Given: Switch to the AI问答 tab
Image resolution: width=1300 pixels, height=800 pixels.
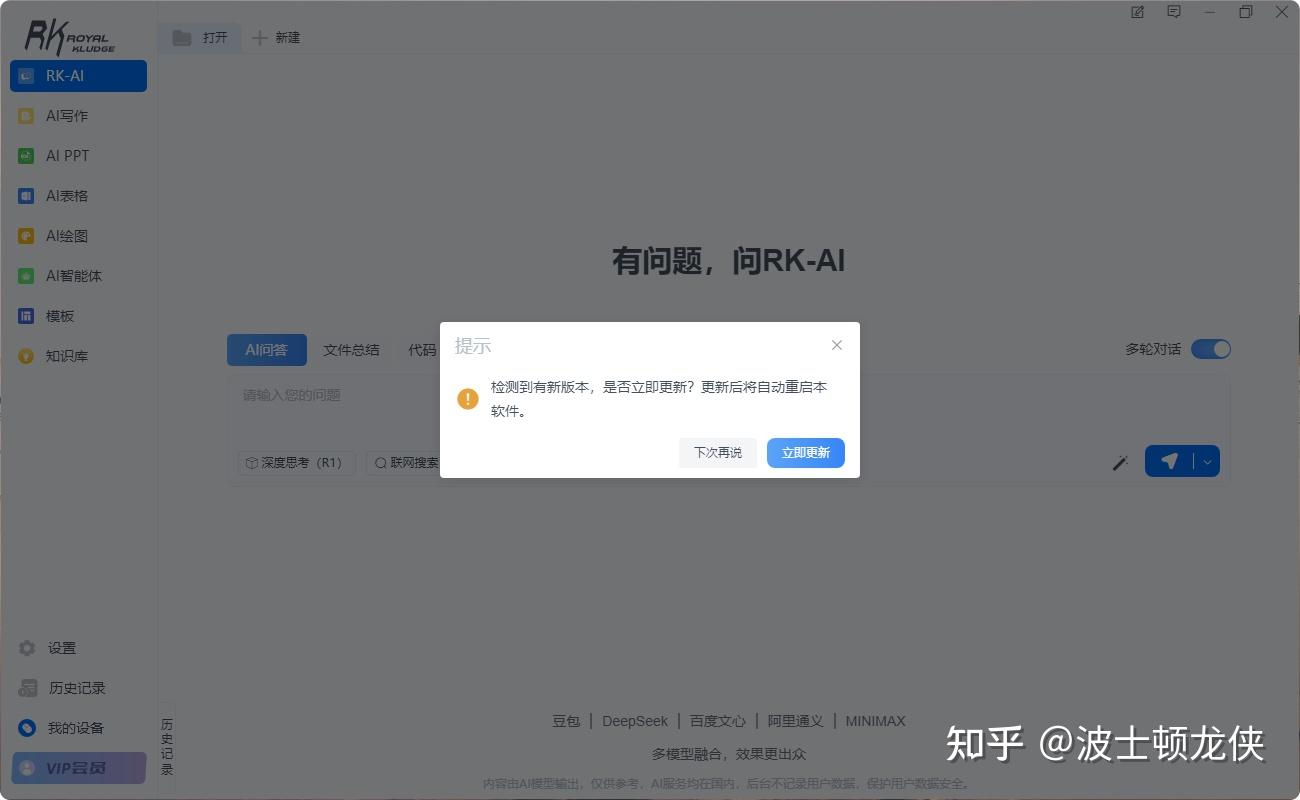Looking at the screenshot, I should (x=266, y=350).
